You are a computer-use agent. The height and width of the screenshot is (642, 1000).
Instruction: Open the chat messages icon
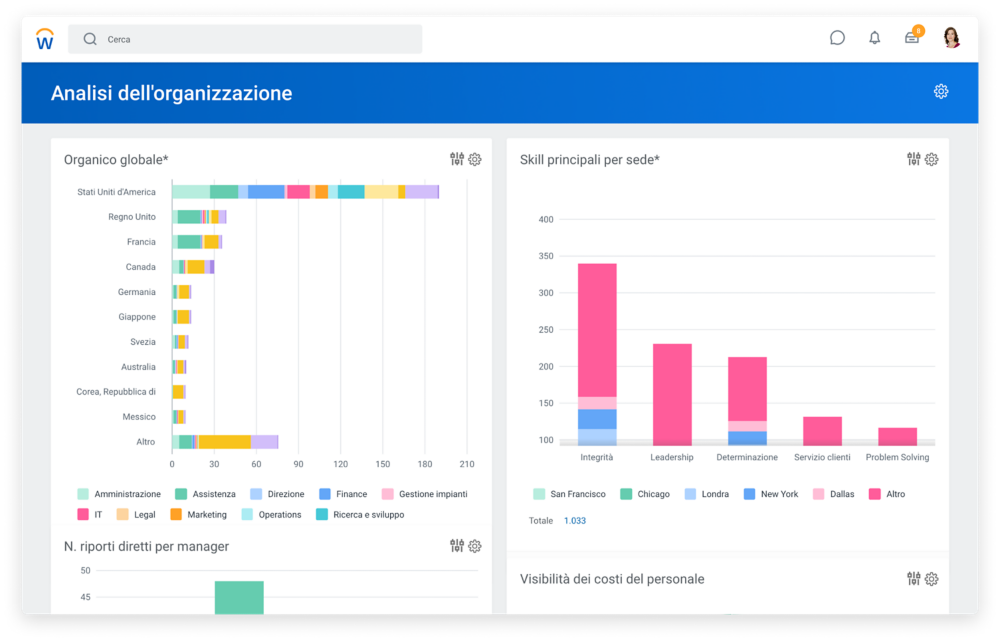837,38
